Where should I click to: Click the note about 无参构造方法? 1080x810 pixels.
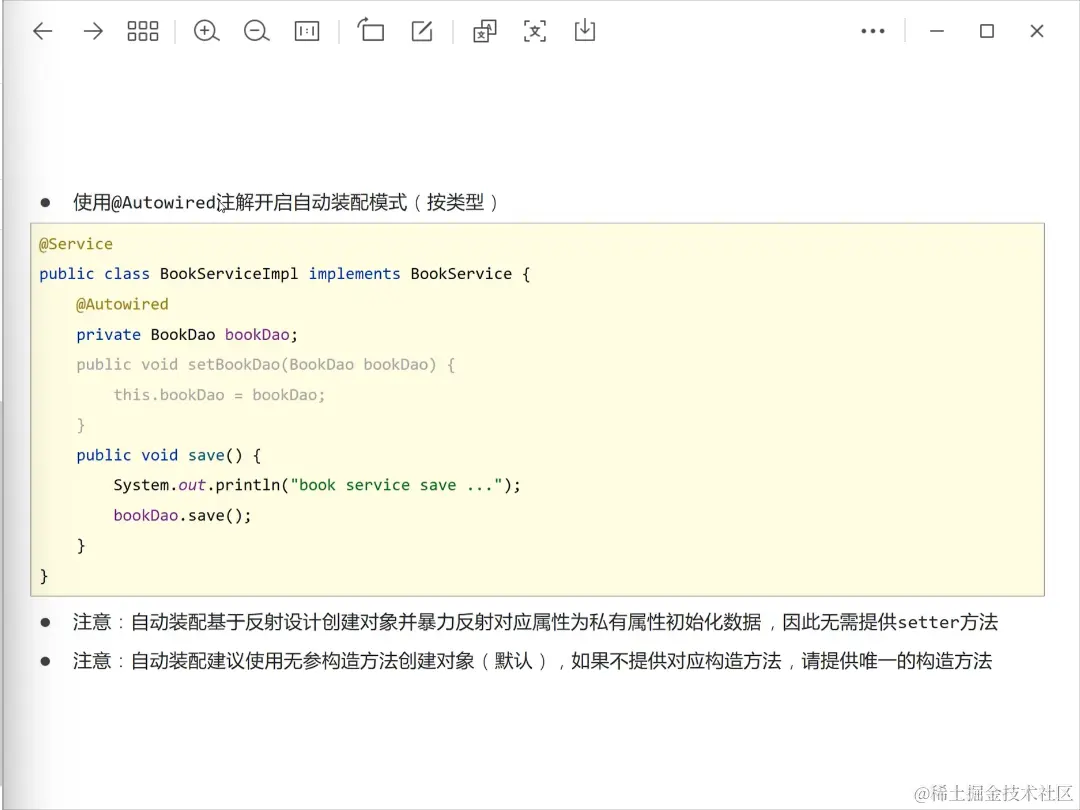[x=532, y=661]
